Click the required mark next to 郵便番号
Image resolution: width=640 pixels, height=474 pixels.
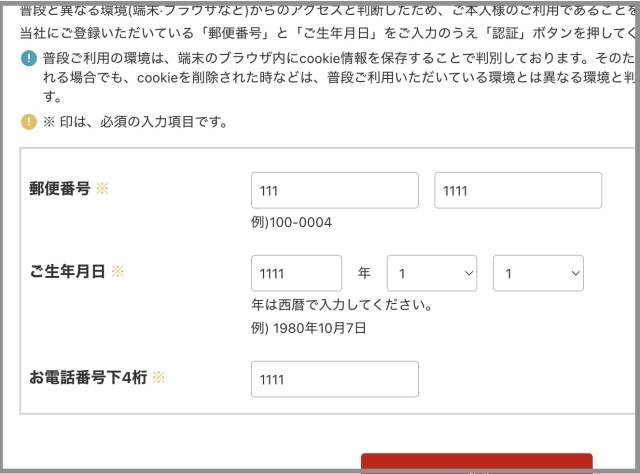point(102,189)
